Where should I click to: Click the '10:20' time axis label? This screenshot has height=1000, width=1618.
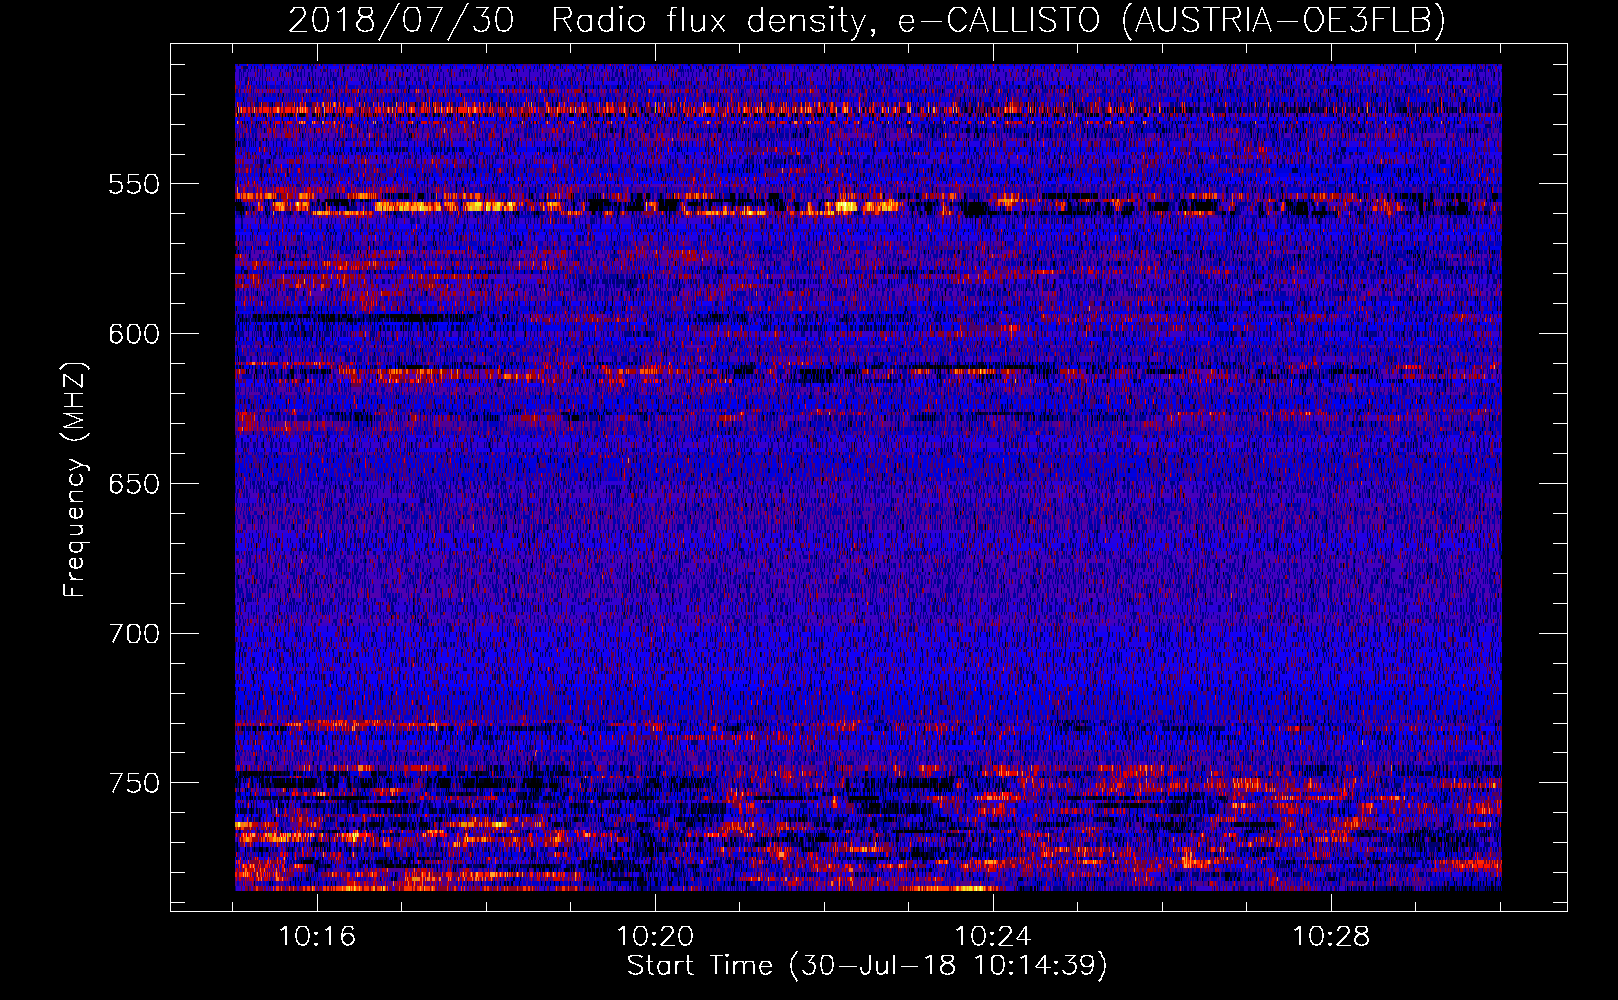coord(655,937)
